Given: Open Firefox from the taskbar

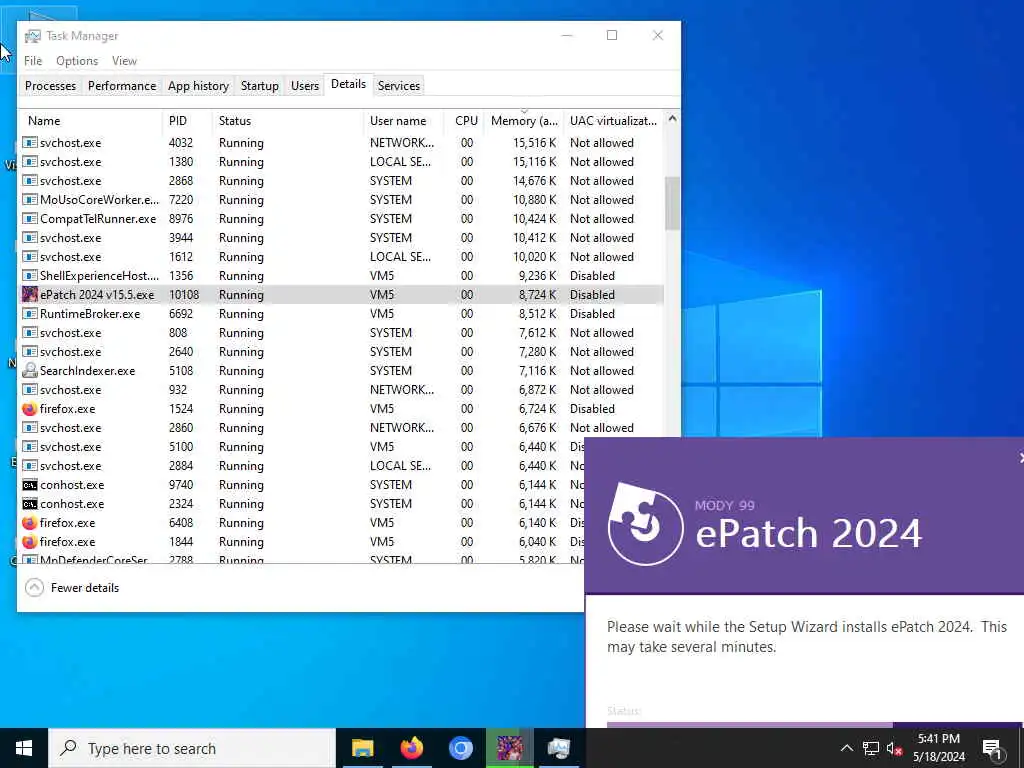Looking at the screenshot, I should click(411, 748).
